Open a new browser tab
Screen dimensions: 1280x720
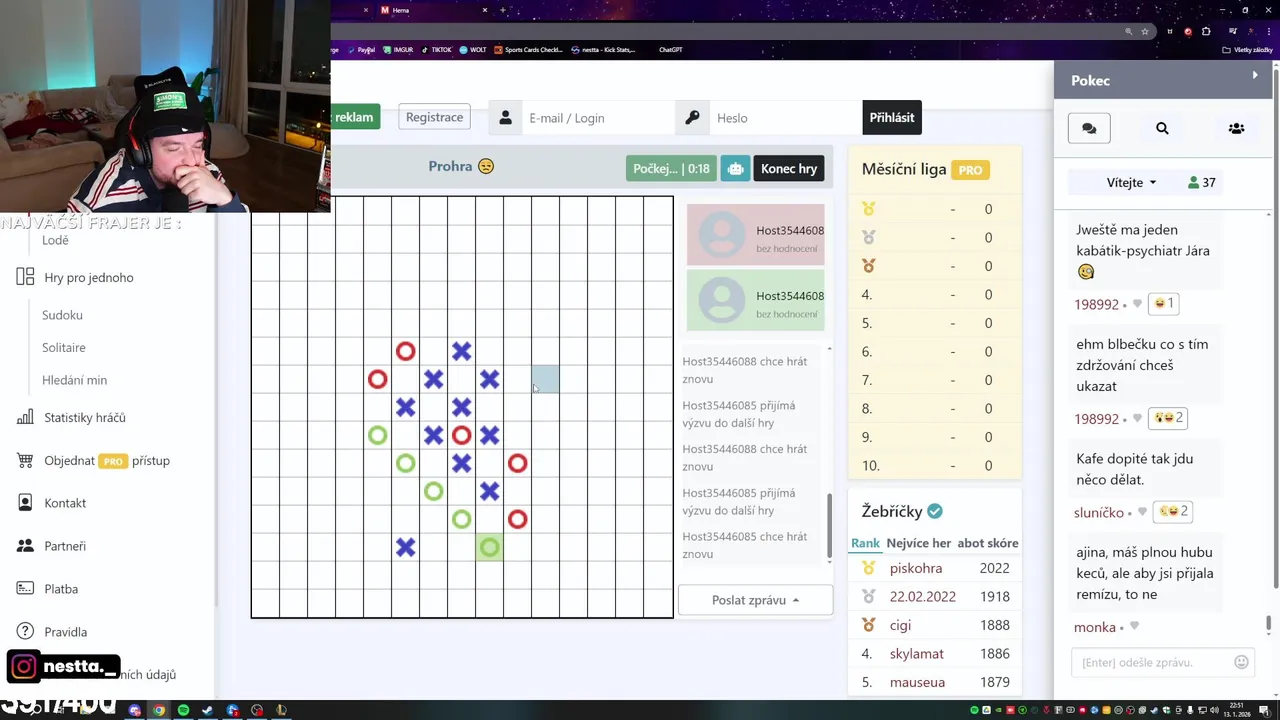[502, 10]
